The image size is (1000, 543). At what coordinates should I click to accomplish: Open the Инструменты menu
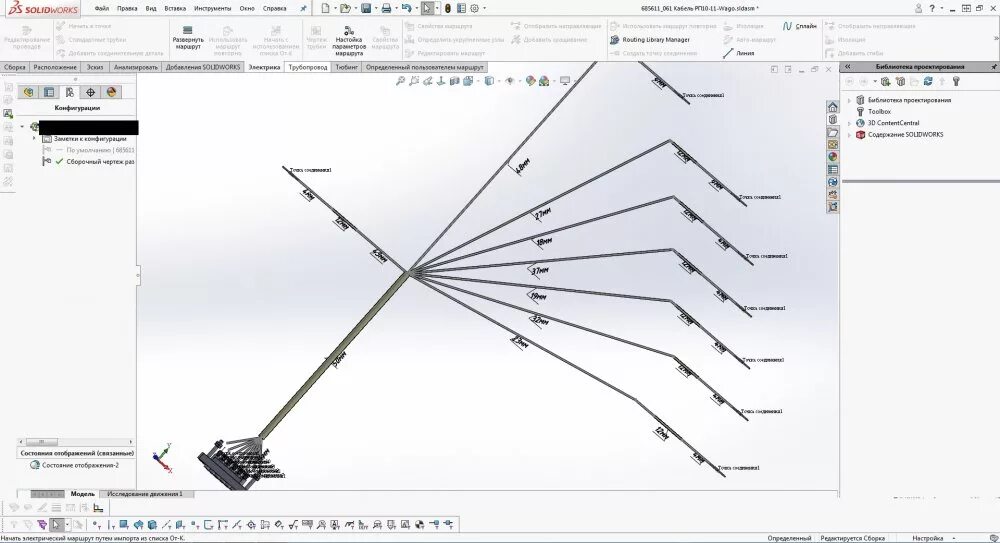212,8
